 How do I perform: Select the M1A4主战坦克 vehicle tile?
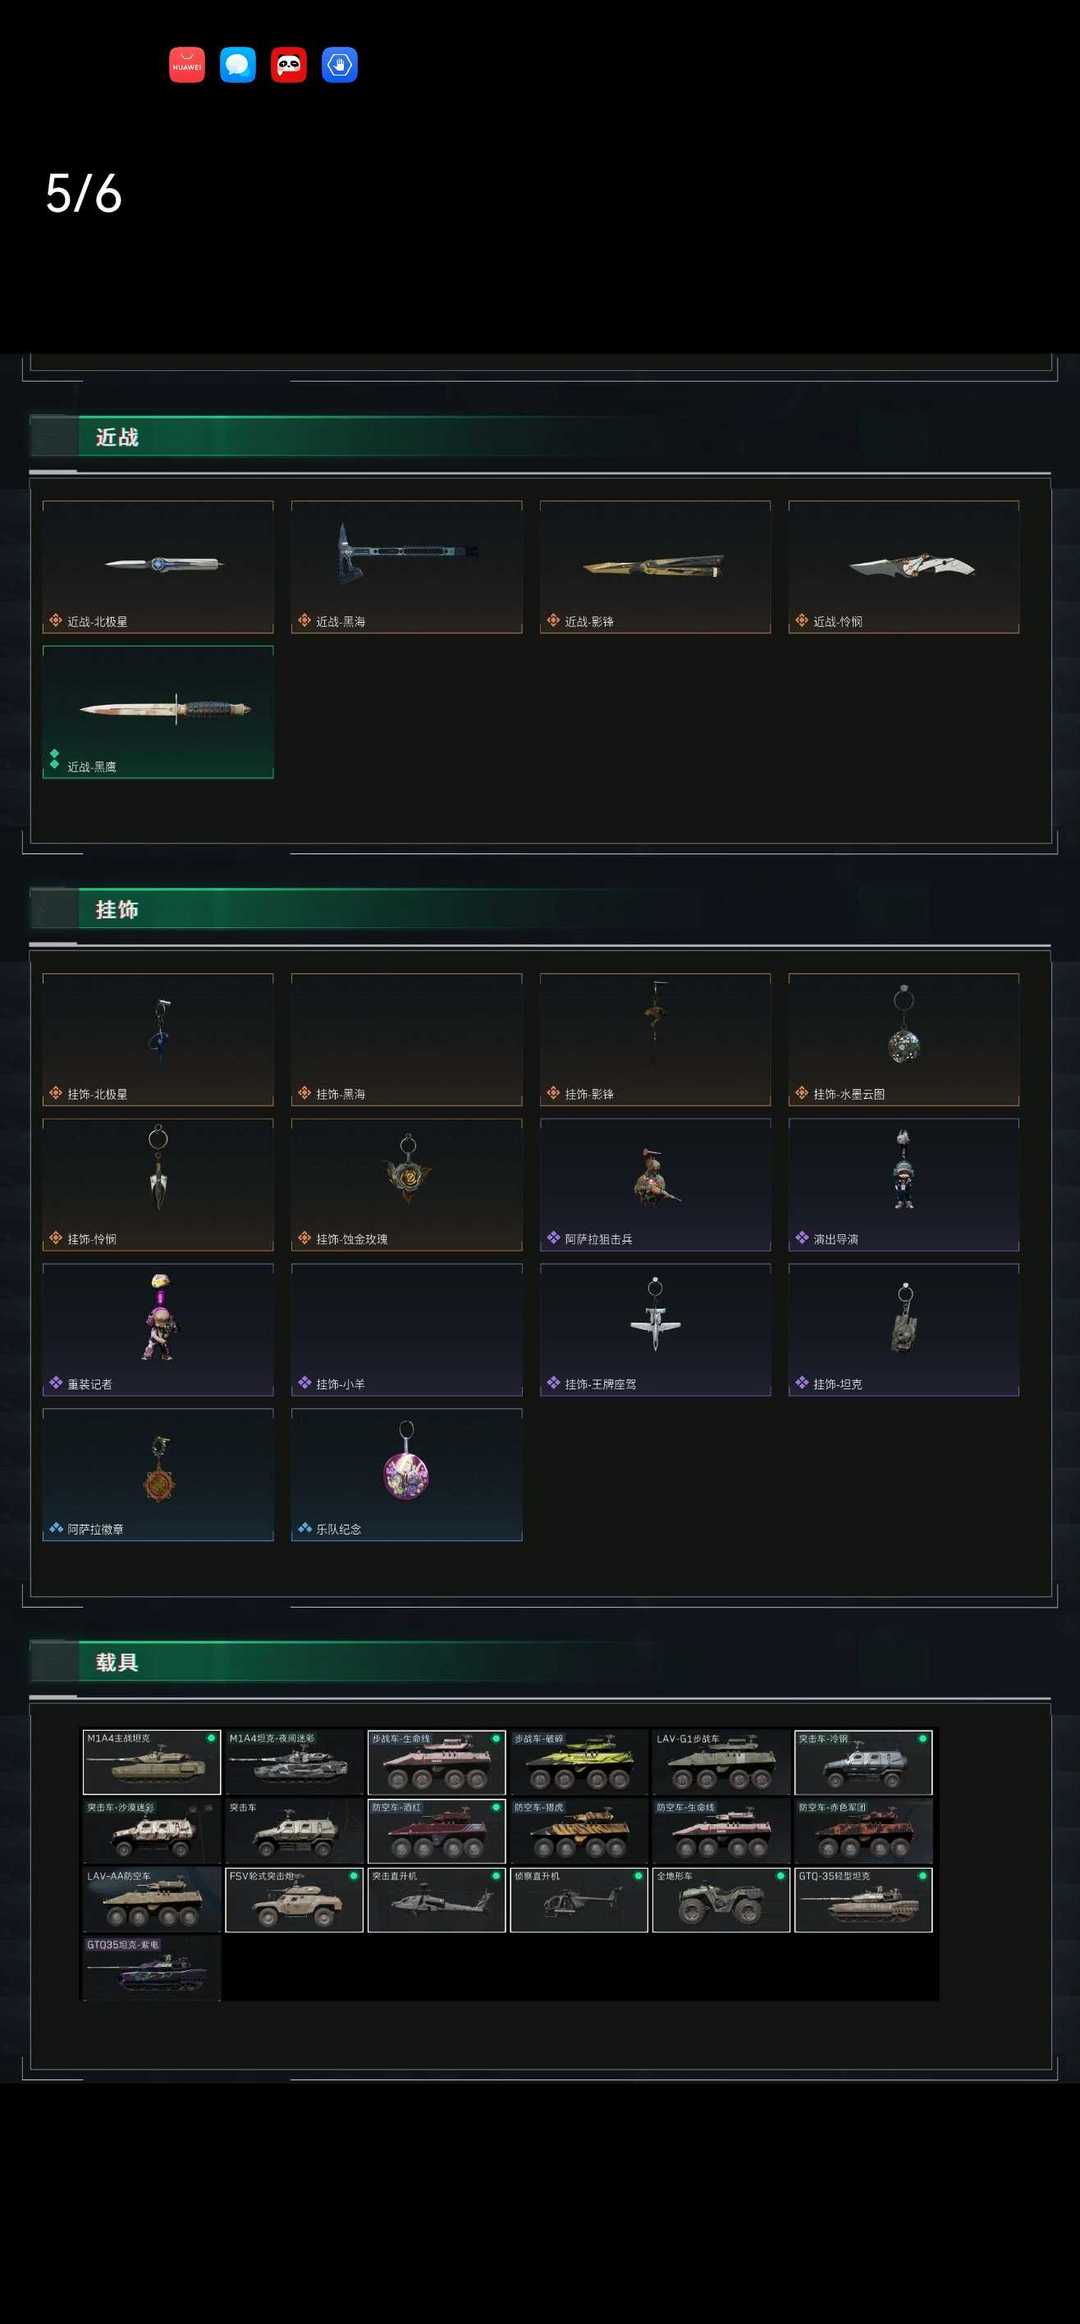click(152, 1762)
